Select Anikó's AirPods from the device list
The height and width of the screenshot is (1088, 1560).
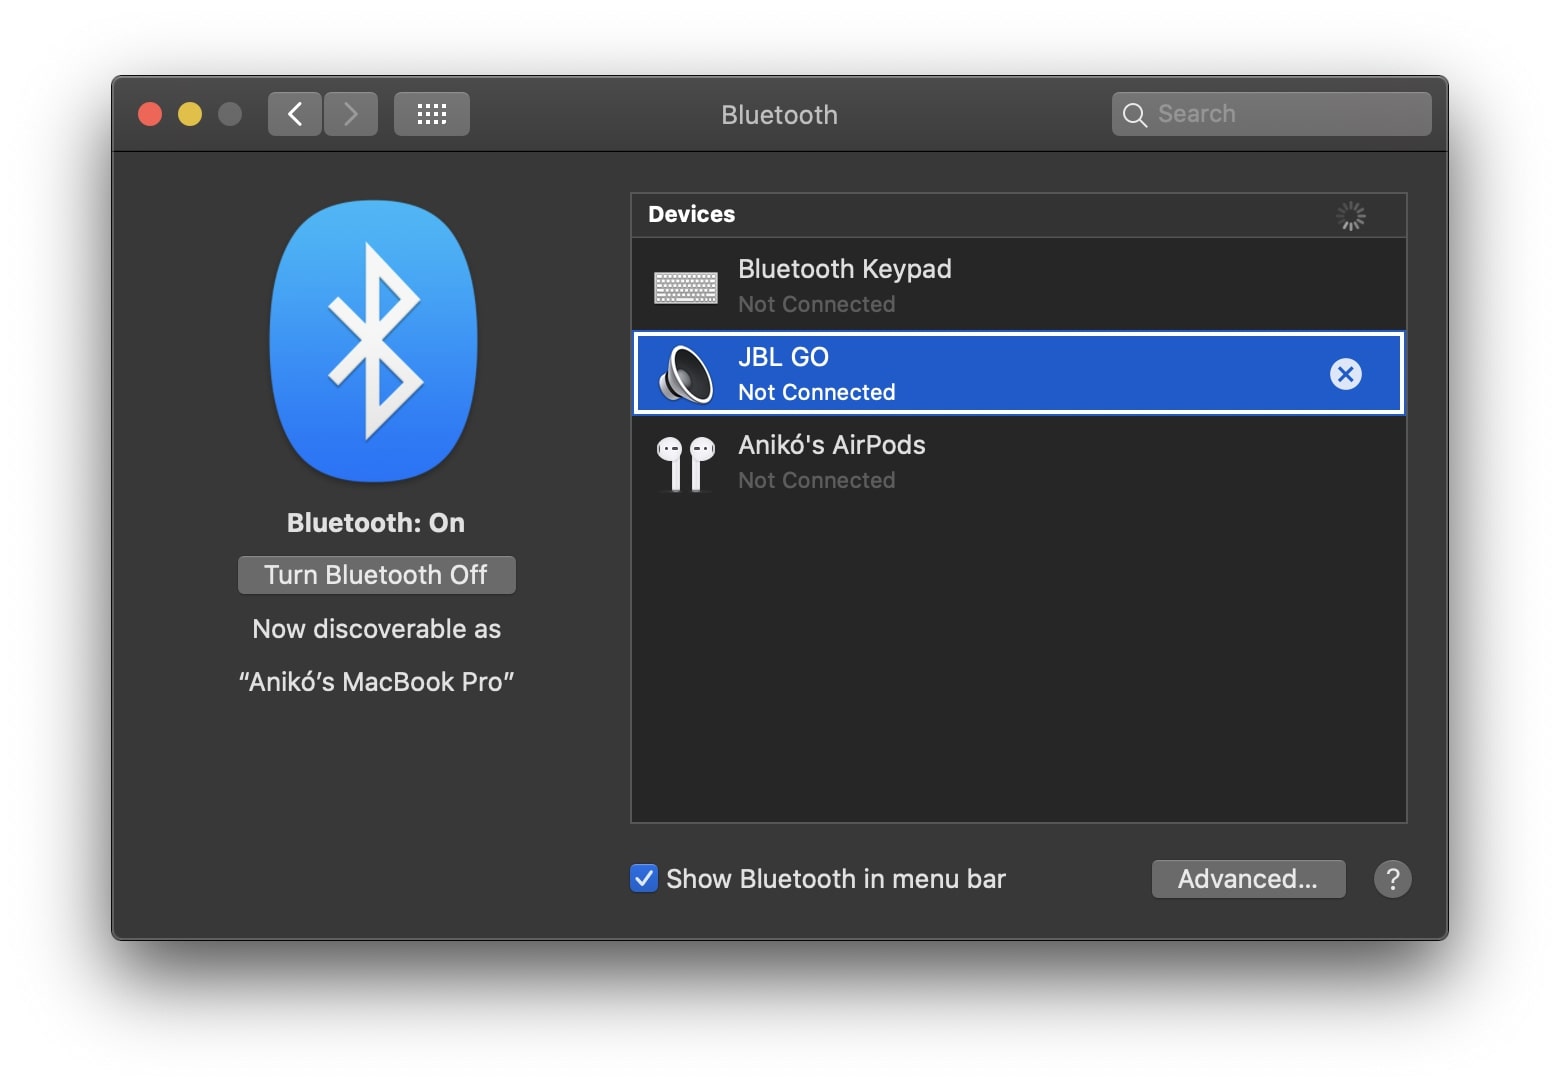[x=1000, y=461]
